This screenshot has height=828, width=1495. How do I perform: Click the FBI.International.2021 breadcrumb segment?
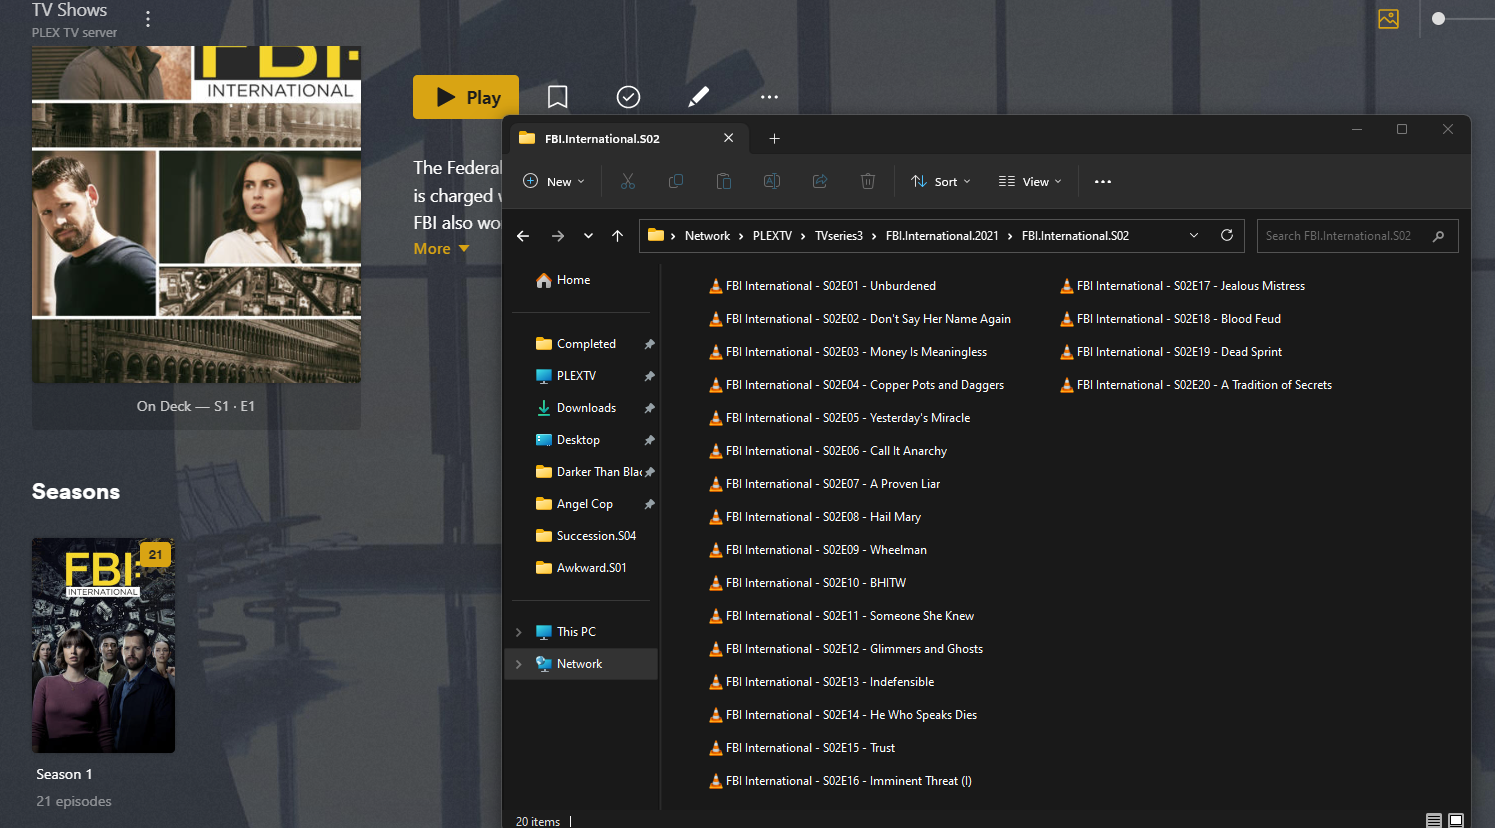942,236
